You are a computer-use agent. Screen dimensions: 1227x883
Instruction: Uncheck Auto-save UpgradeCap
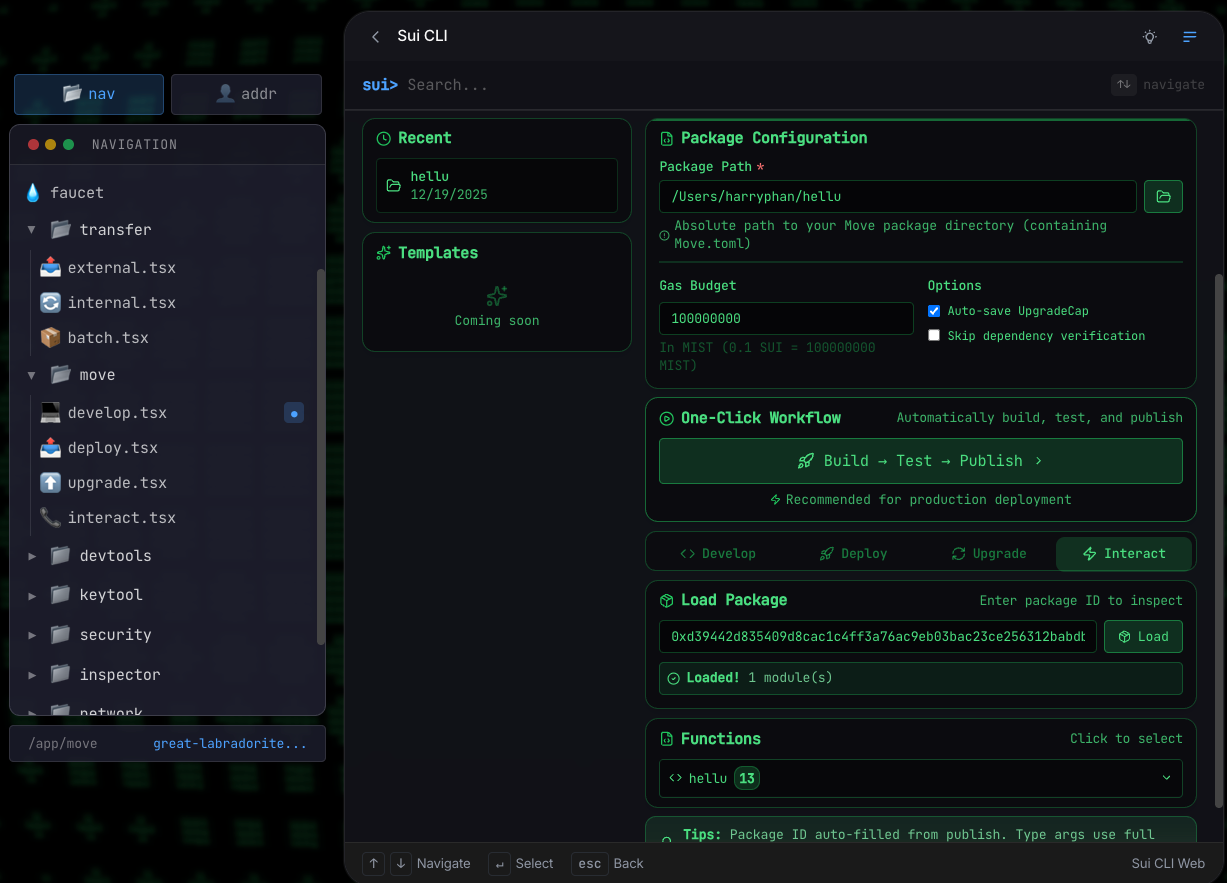933,310
